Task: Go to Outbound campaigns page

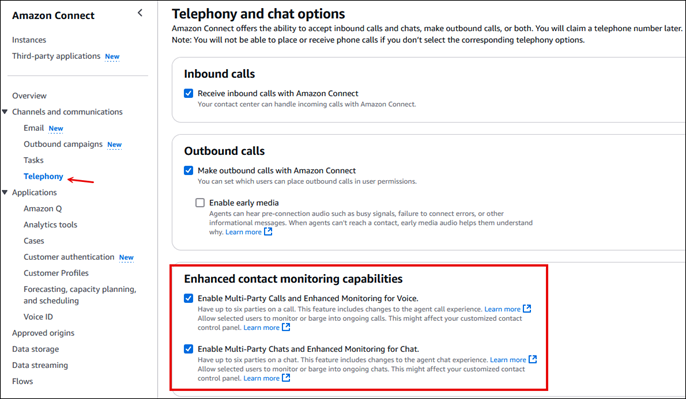Action: click(x=63, y=144)
